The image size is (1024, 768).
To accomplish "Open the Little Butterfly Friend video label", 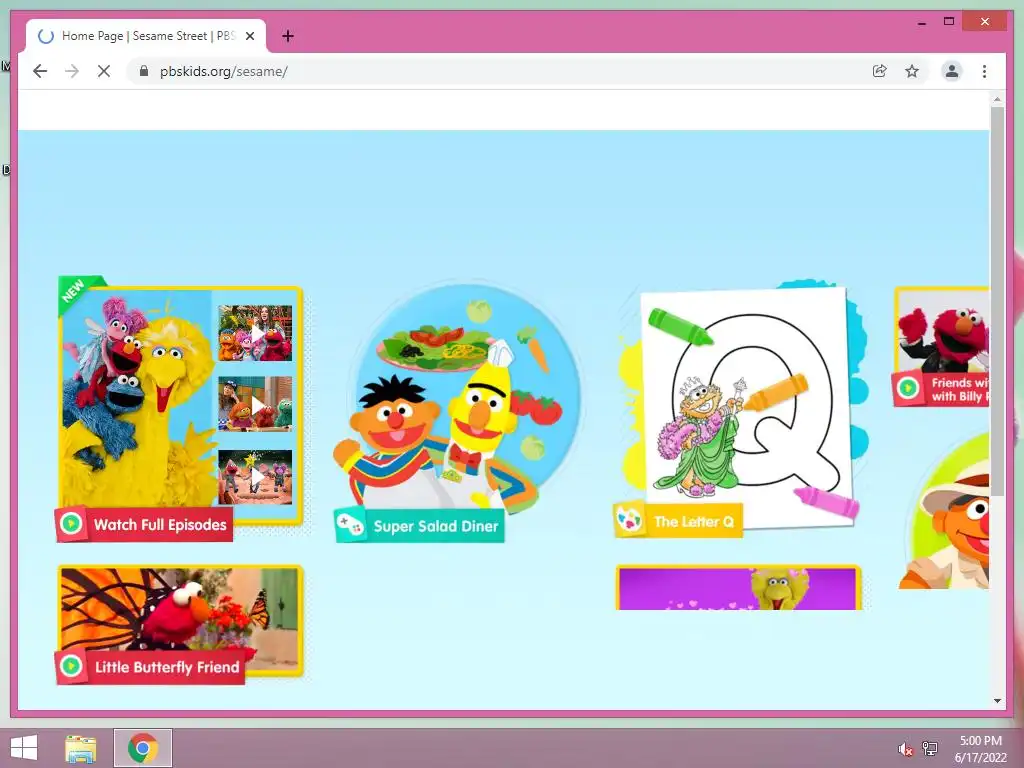I will (x=167, y=667).
